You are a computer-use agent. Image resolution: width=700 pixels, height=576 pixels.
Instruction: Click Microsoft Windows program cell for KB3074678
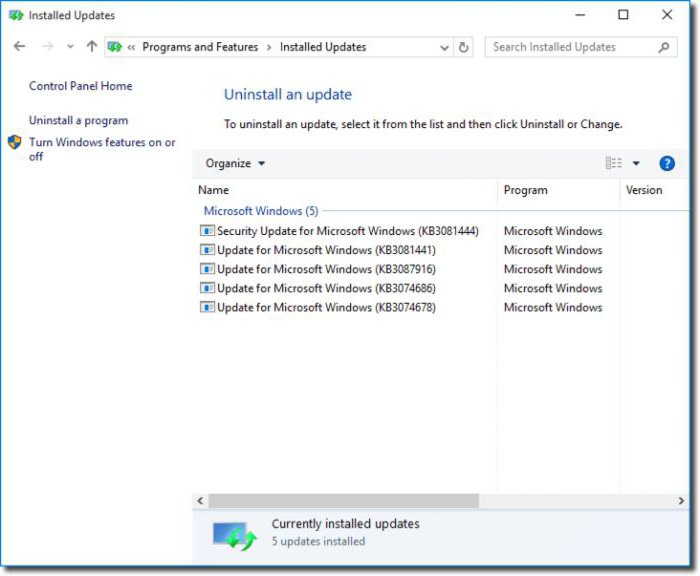point(553,308)
